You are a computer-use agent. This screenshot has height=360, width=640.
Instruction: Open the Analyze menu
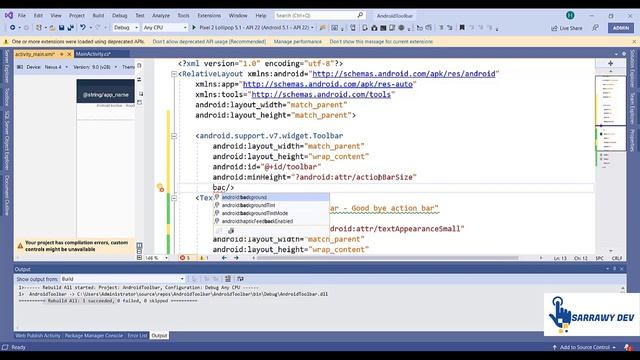coord(161,16)
